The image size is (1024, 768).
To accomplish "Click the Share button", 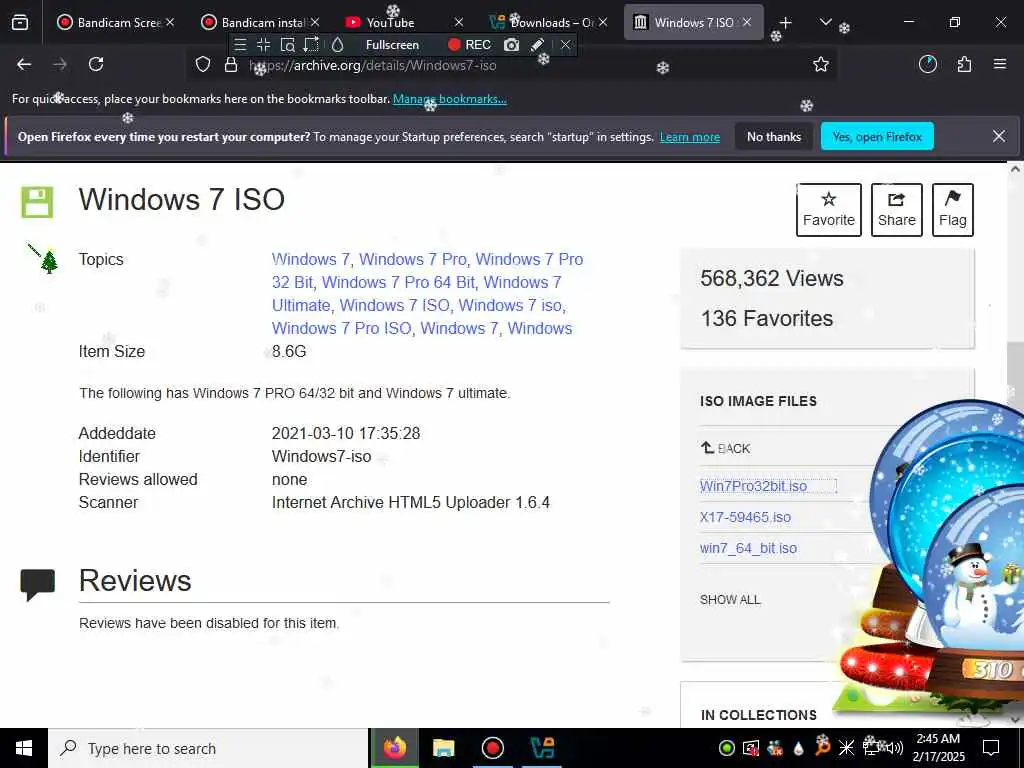I will click(x=897, y=210).
